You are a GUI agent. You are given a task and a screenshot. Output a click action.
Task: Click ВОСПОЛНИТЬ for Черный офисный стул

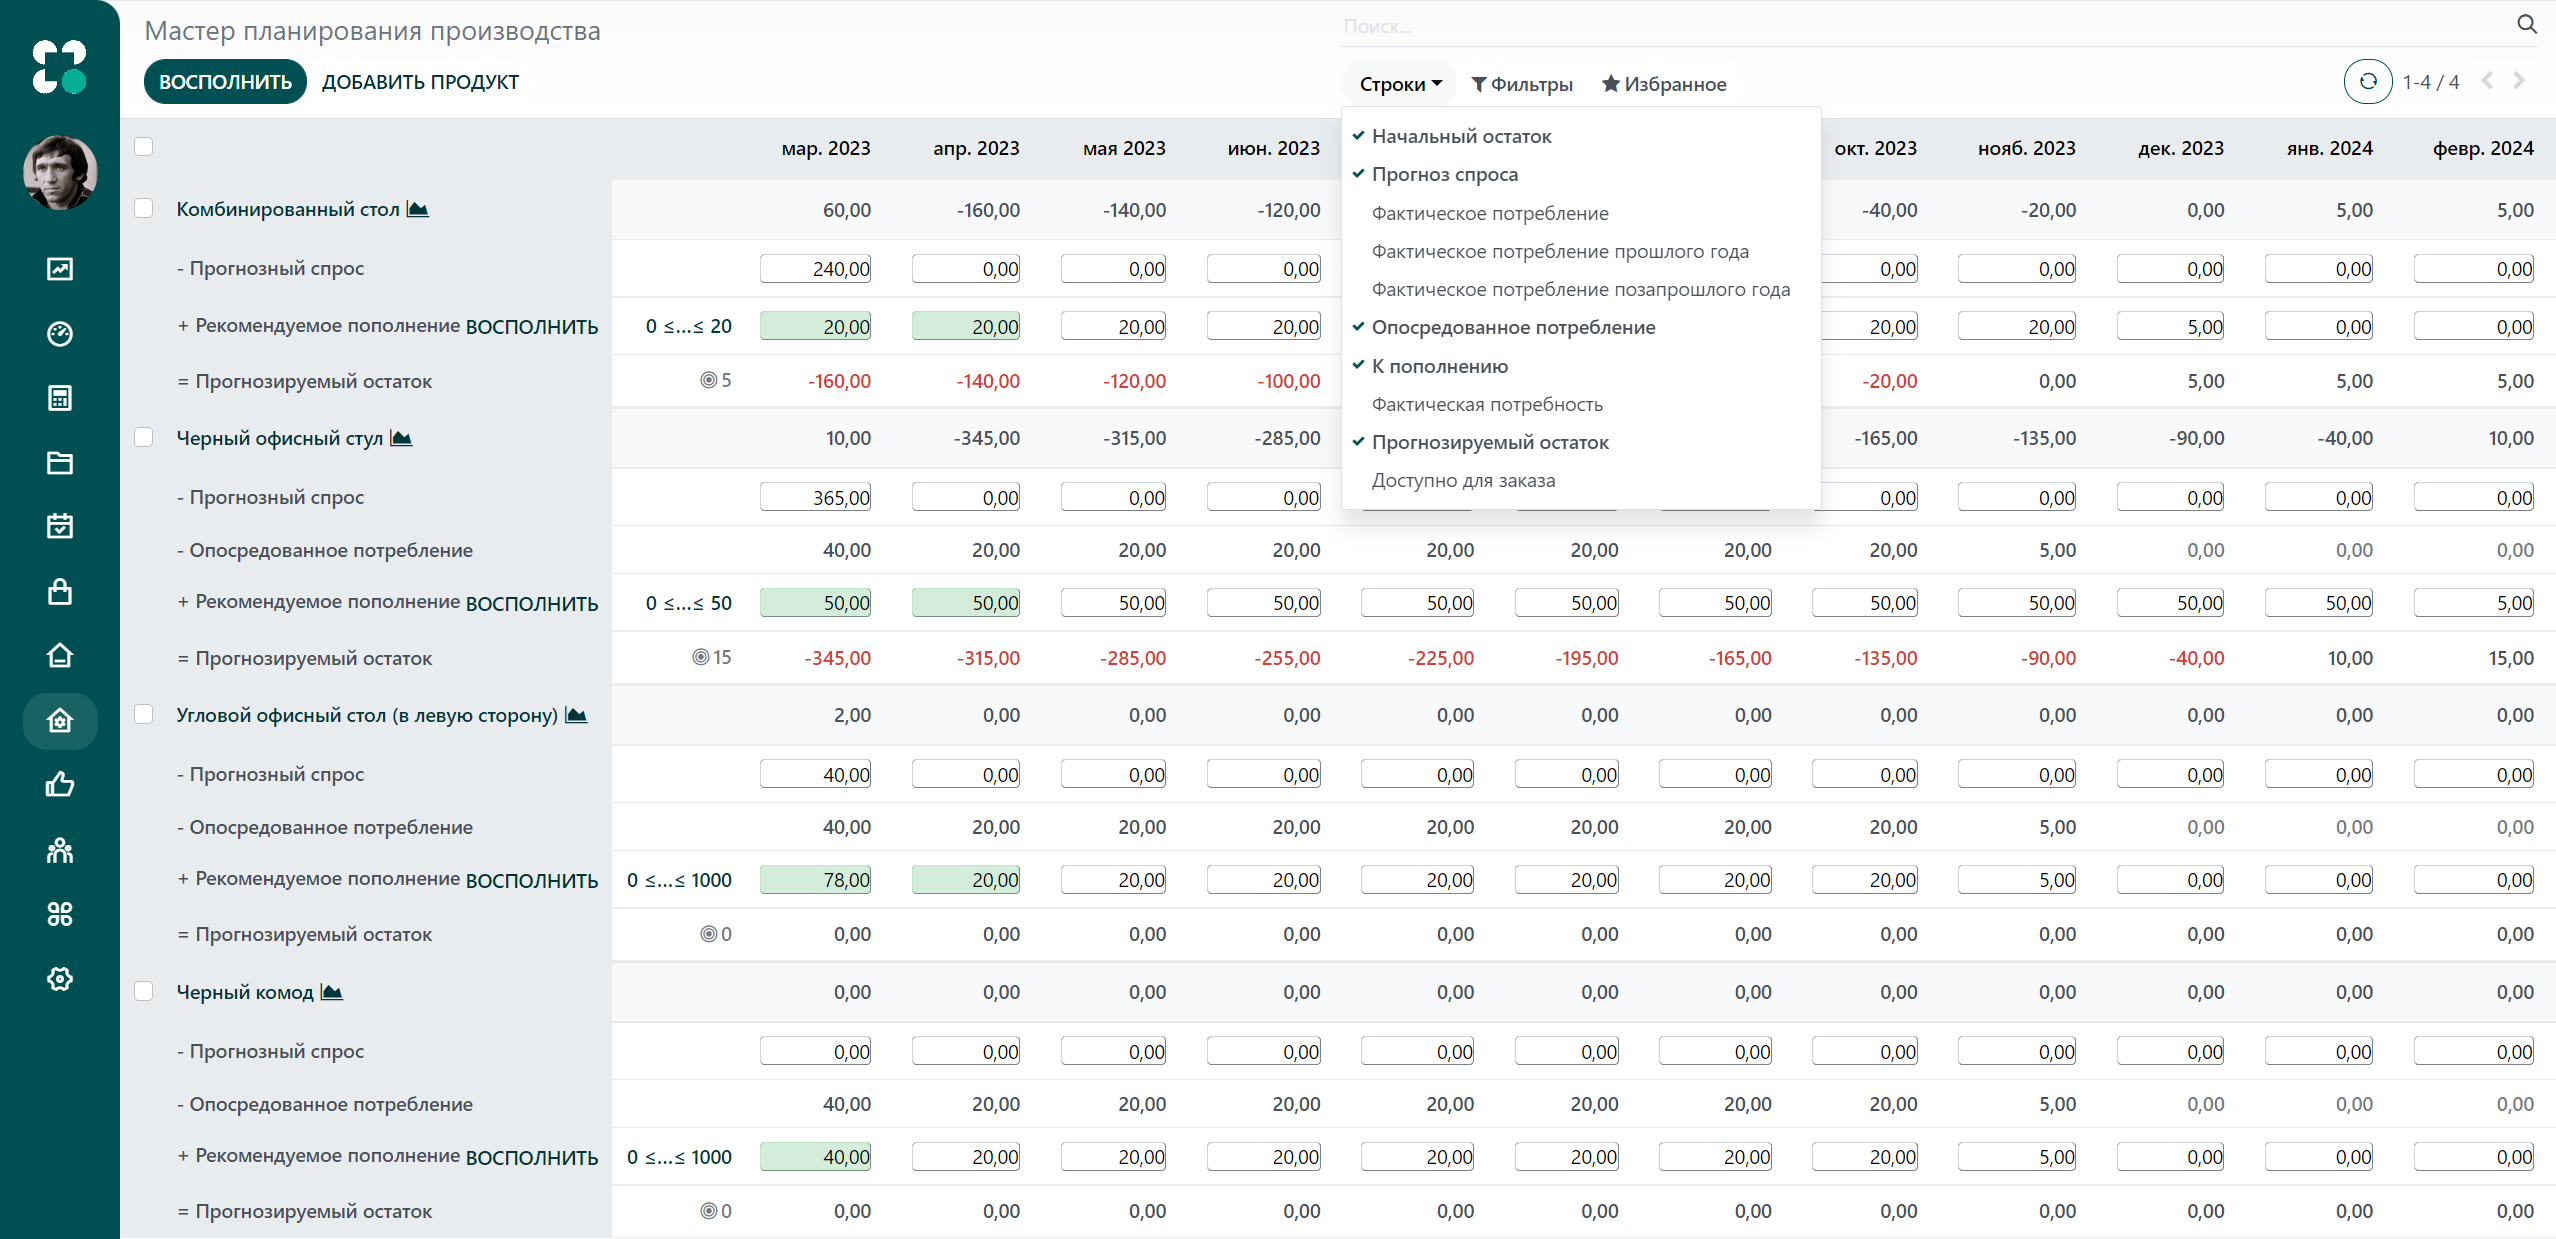pyautogui.click(x=532, y=604)
